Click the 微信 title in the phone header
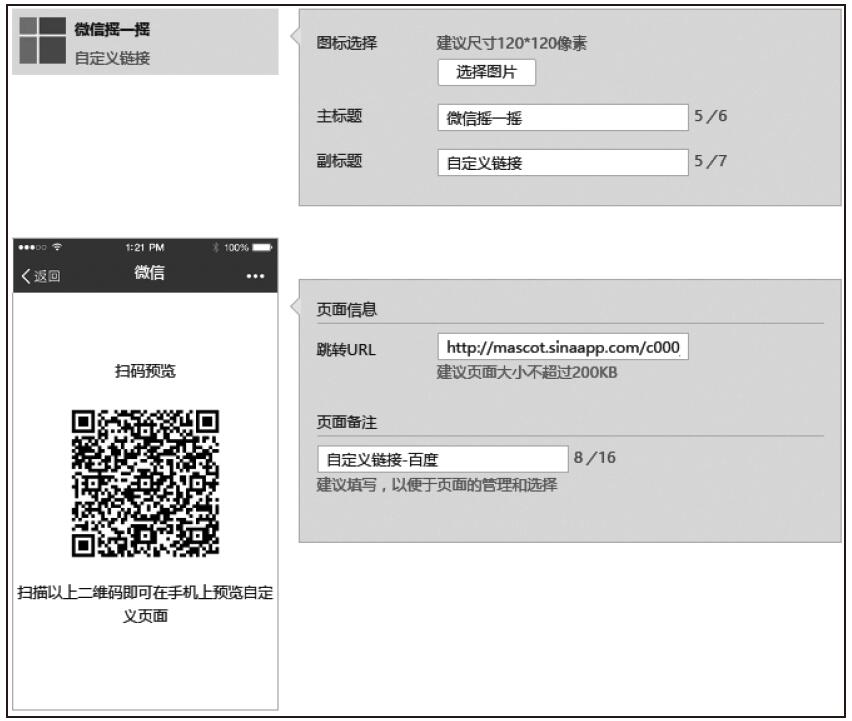Screen dimensions: 852x721 148,274
